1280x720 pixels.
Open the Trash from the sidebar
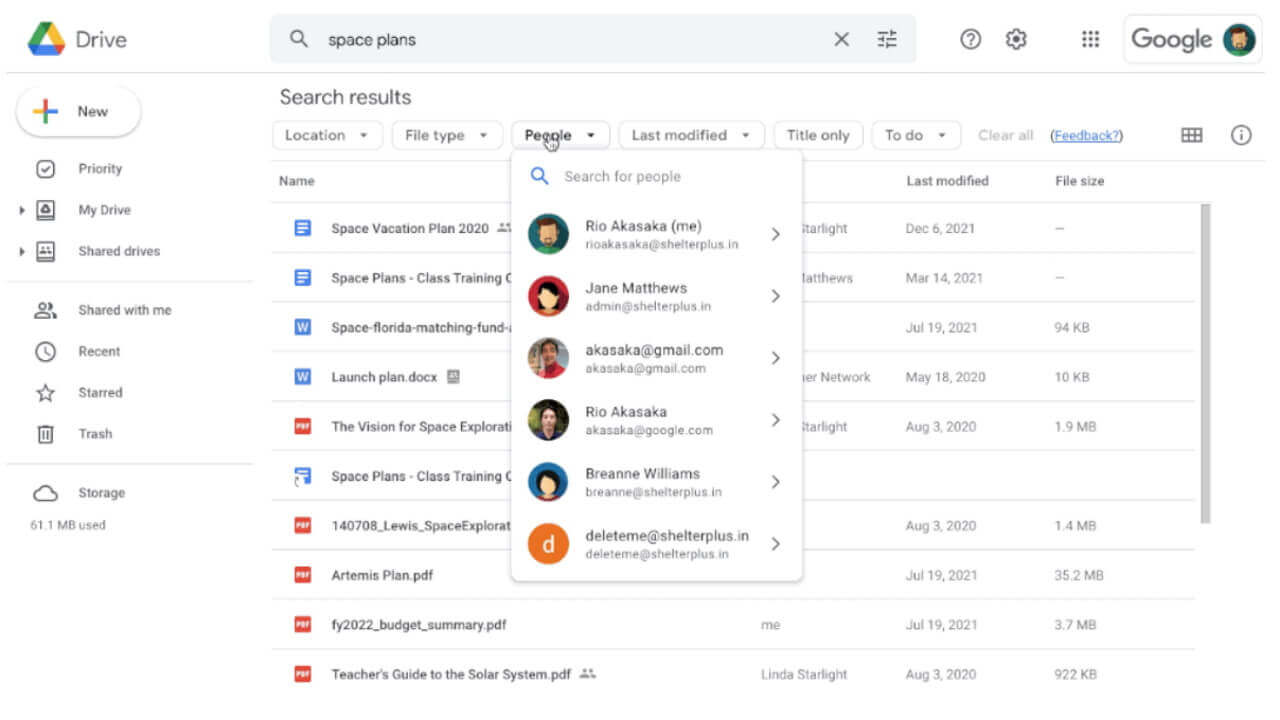[x=95, y=433]
